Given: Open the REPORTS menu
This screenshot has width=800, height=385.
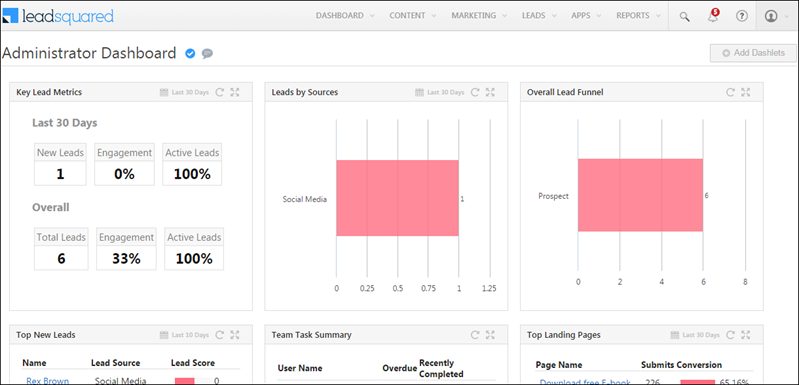Looking at the screenshot, I should (x=638, y=16).
